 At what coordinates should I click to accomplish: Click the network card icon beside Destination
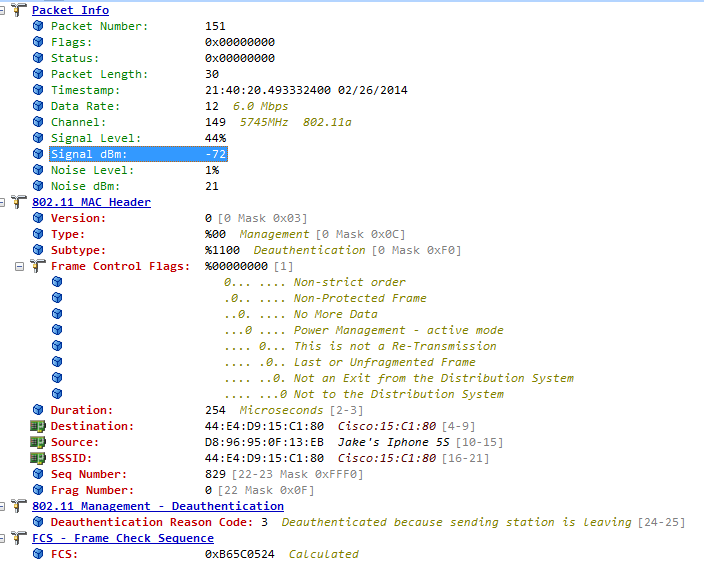tap(38, 426)
